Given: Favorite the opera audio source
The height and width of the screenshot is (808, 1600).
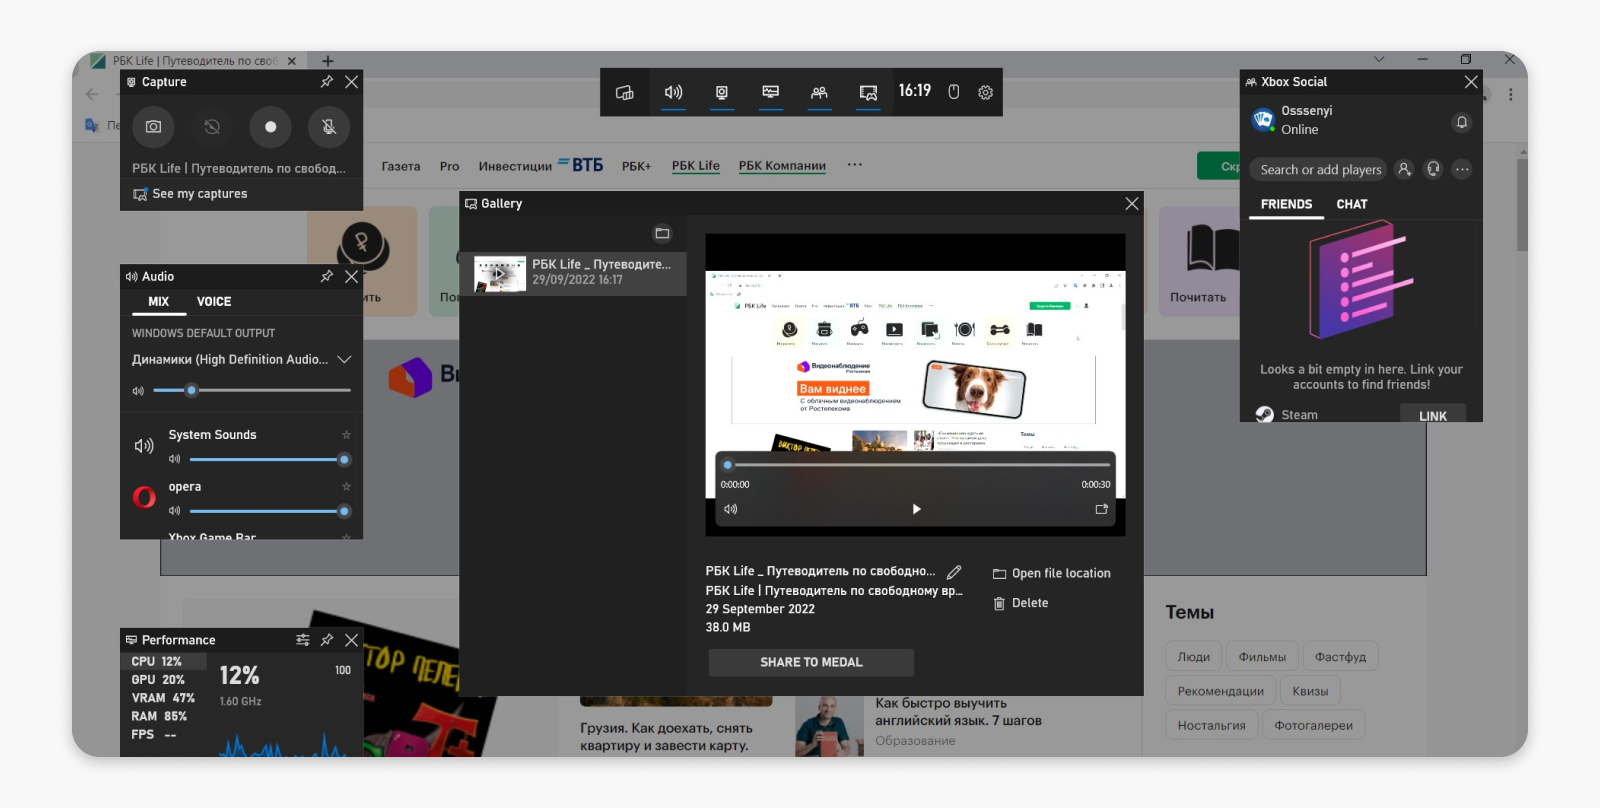Looking at the screenshot, I should (x=347, y=487).
